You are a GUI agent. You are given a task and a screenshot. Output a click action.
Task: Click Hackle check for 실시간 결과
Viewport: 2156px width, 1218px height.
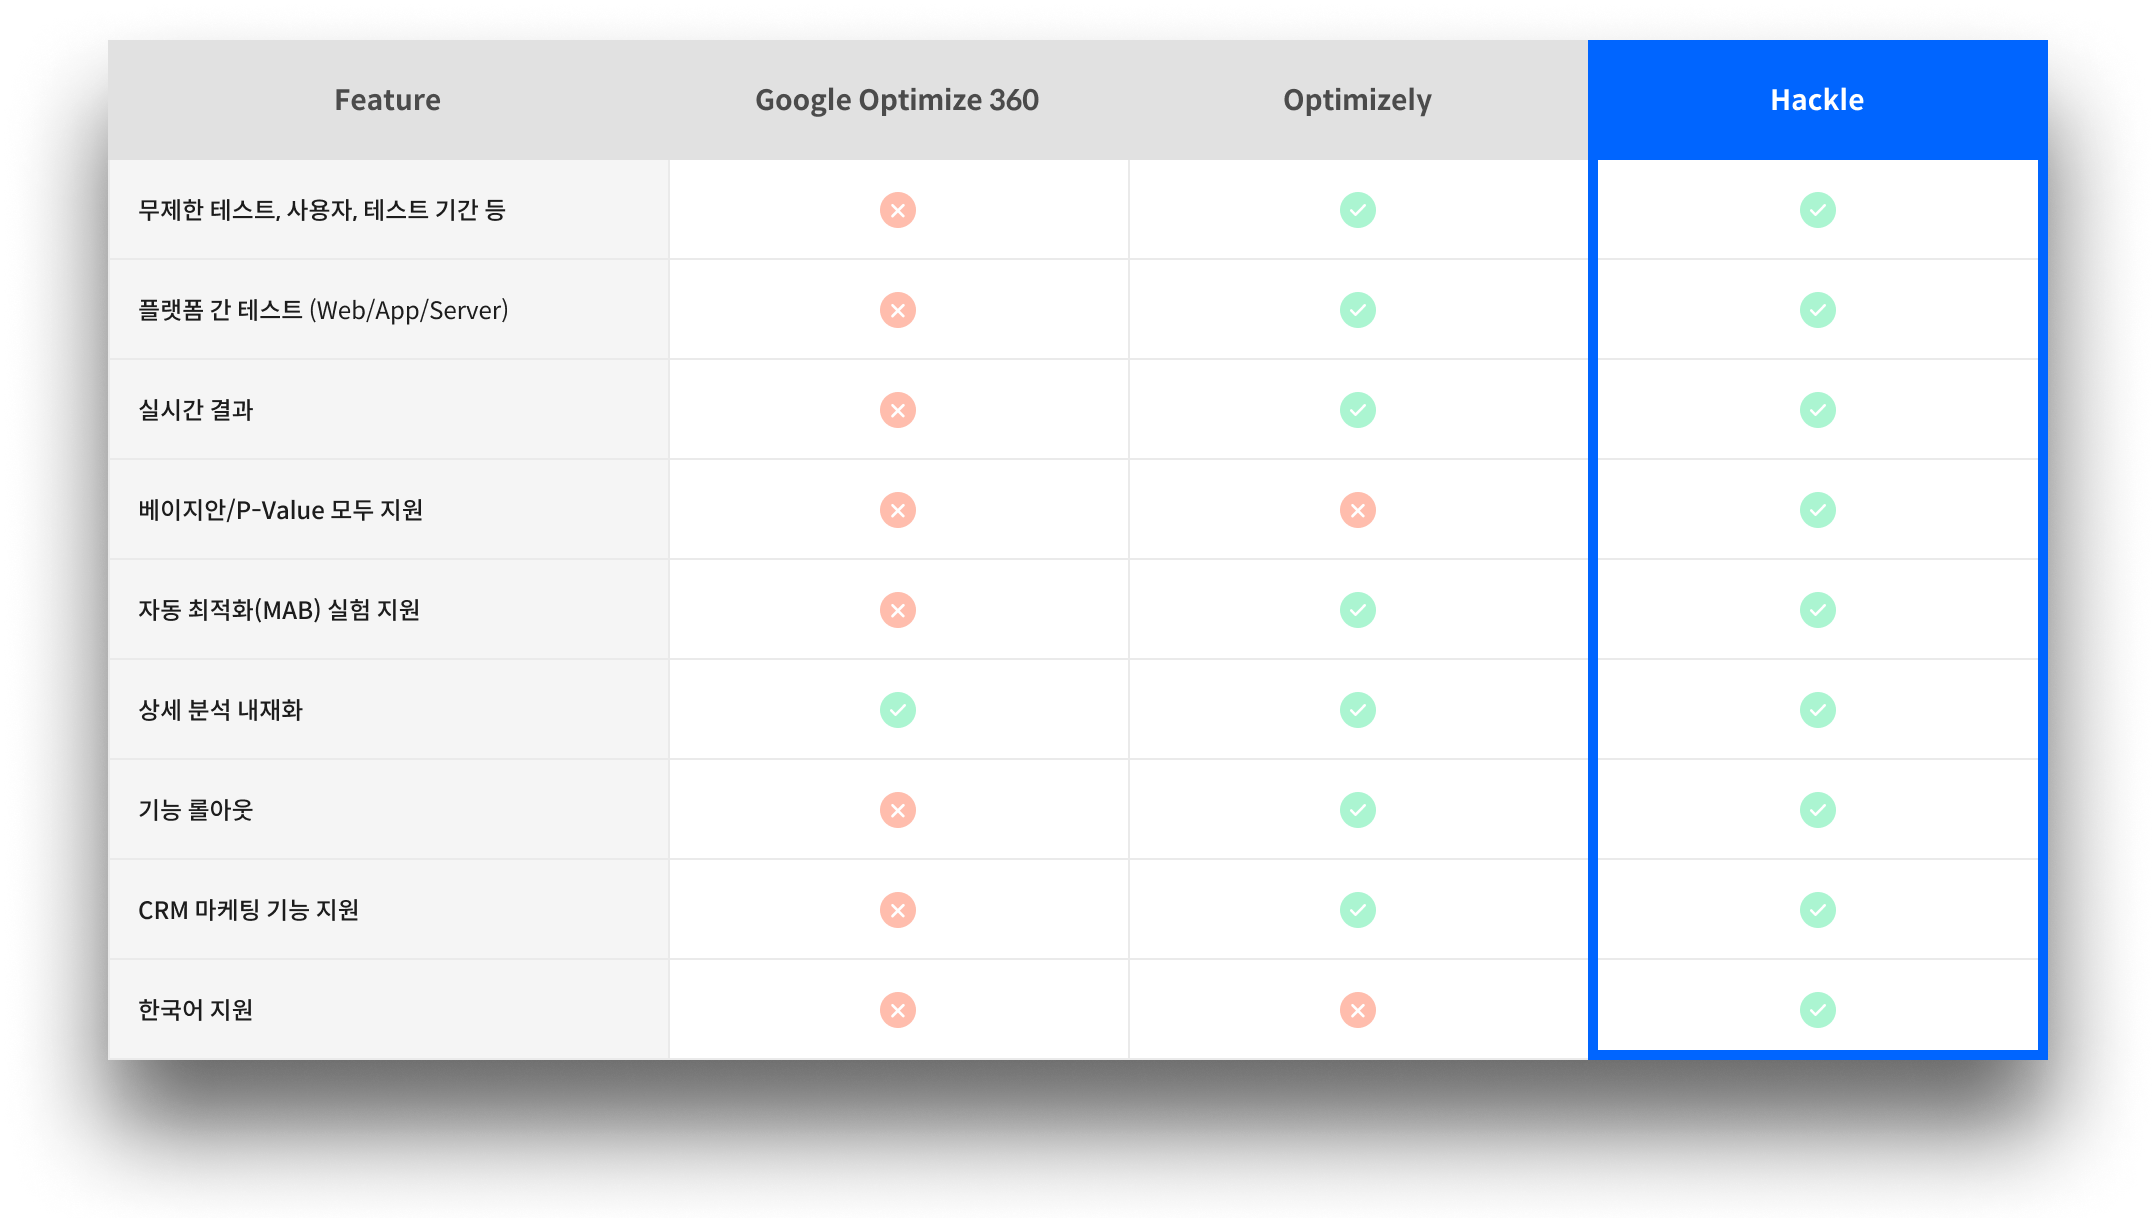pyautogui.click(x=1817, y=410)
